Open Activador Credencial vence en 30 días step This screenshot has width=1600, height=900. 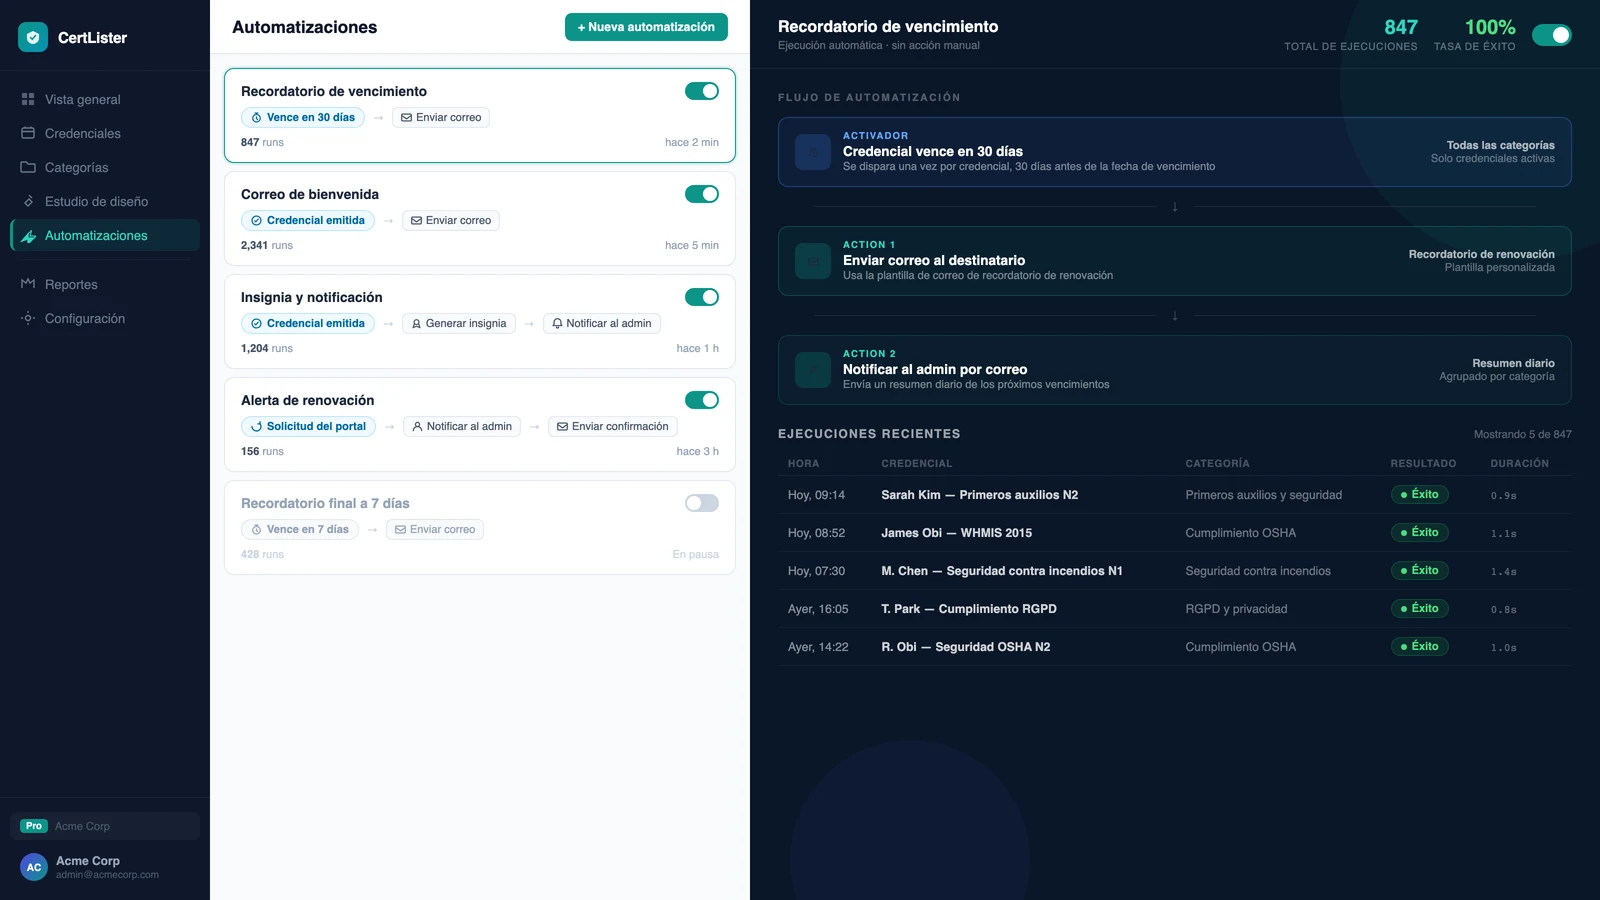coord(1175,152)
